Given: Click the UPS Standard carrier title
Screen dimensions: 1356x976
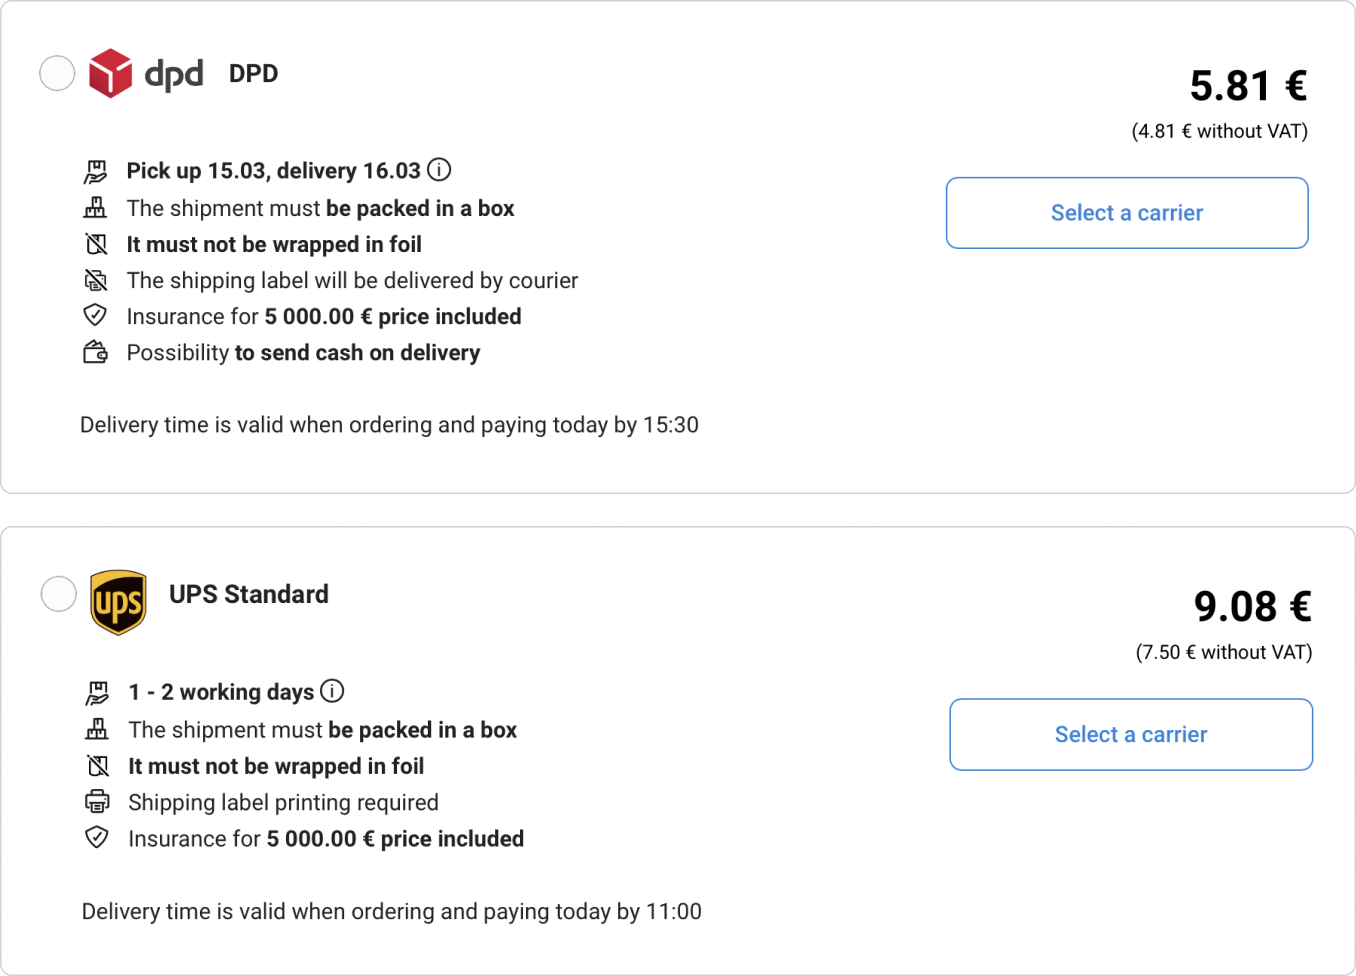Looking at the screenshot, I should (249, 594).
